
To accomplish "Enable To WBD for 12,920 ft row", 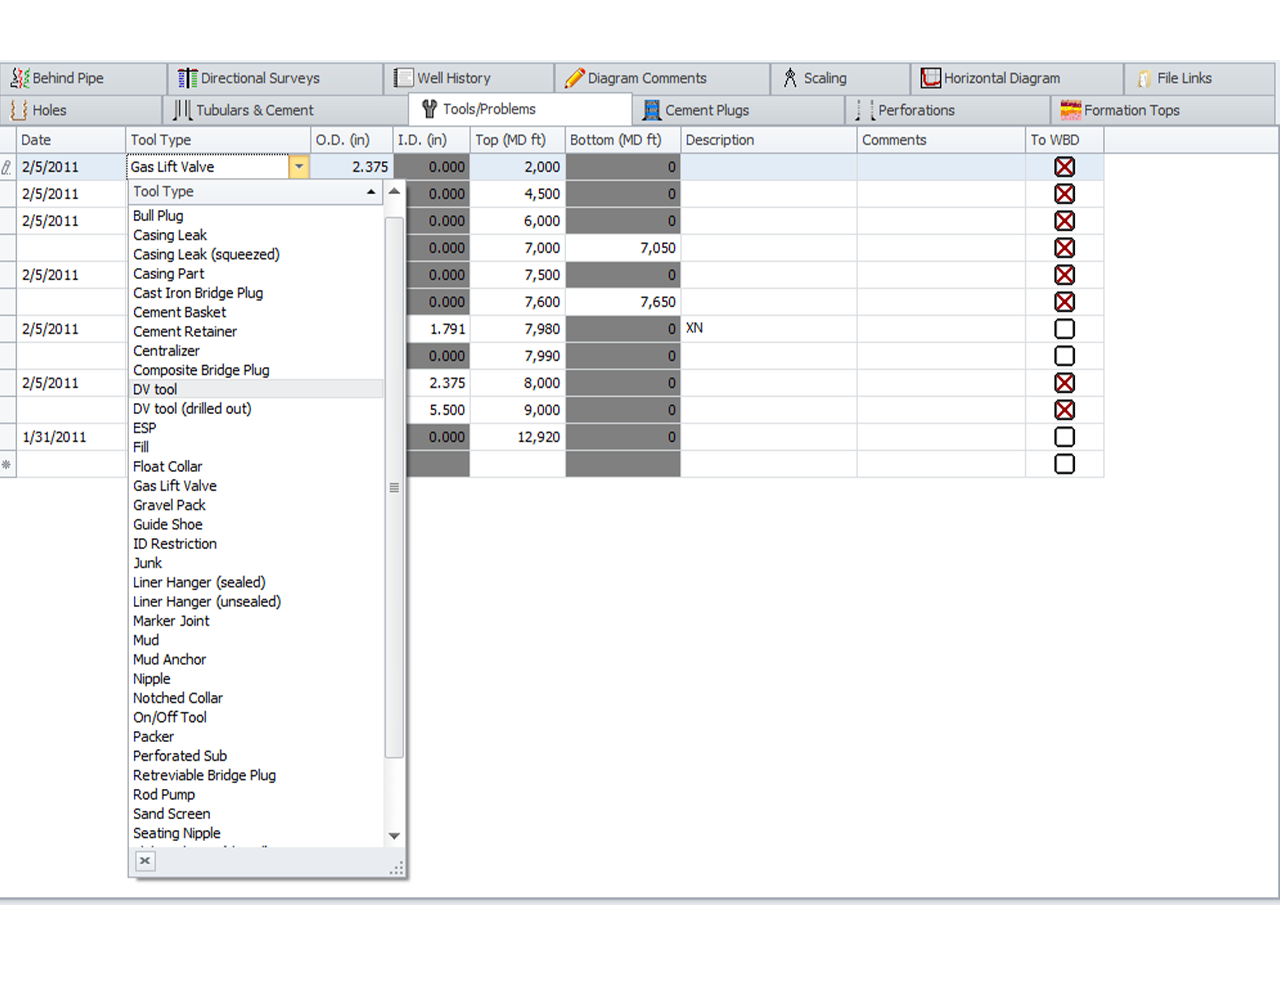I will pyautogui.click(x=1064, y=437).
